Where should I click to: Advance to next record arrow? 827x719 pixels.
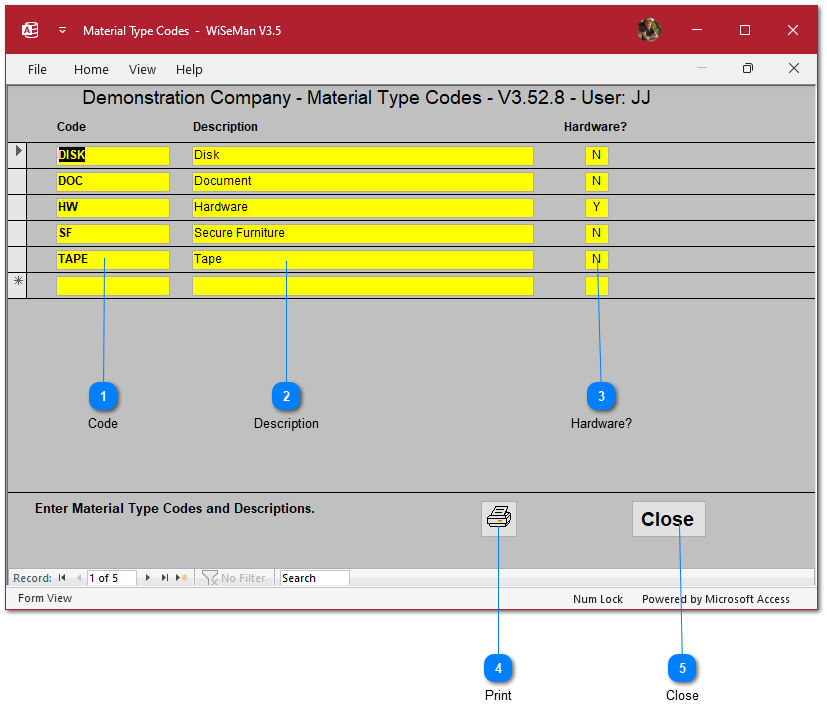click(148, 578)
